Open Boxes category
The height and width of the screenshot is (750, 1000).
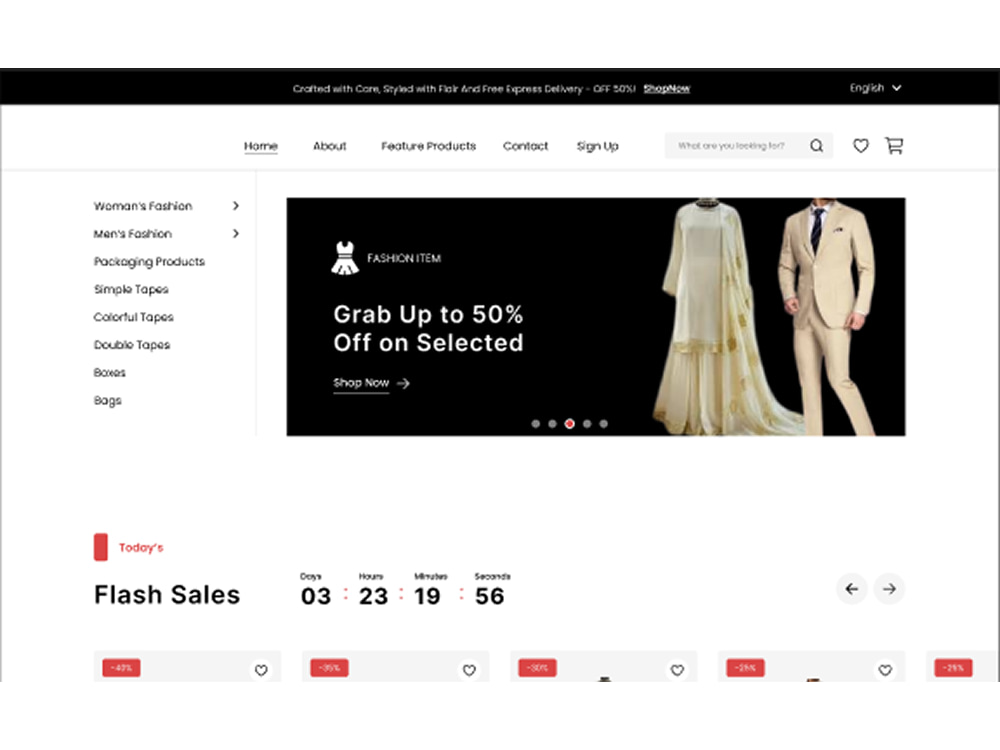point(110,372)
